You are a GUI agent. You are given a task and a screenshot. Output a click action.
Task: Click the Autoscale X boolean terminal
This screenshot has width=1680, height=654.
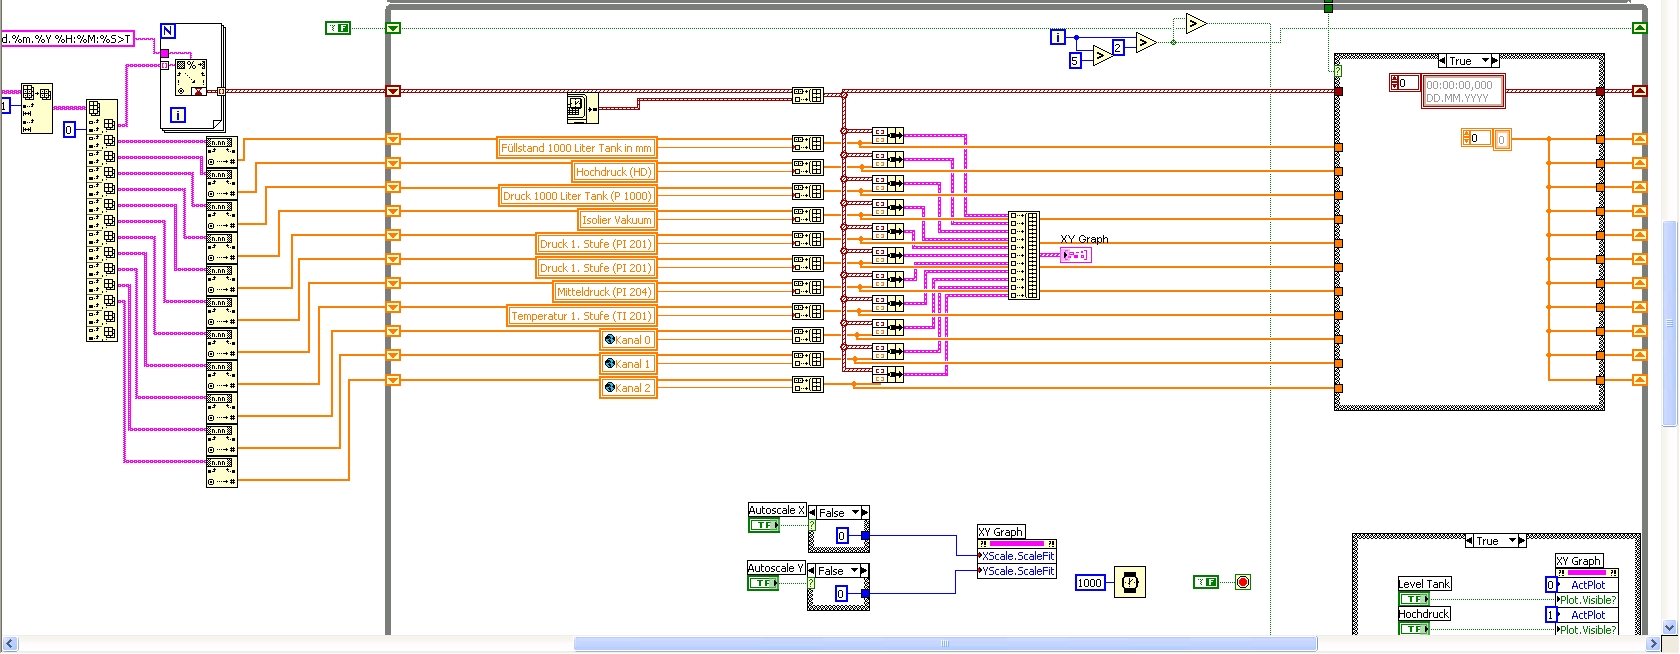click(x=763, y=525)
